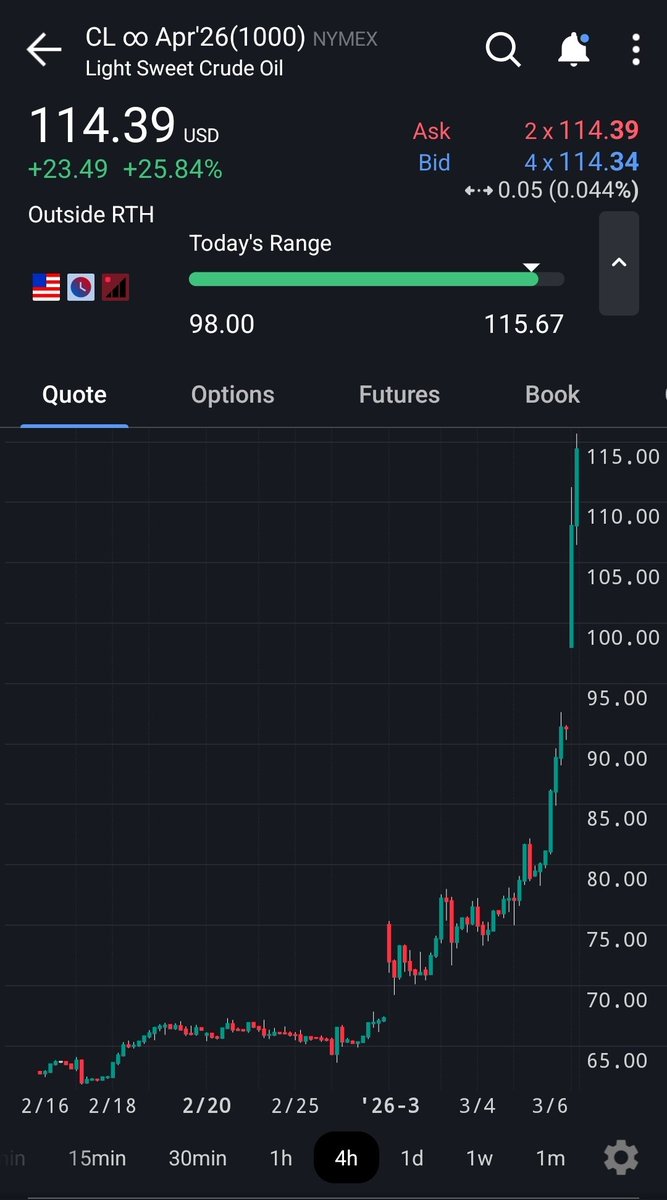Tap the '26-3 date axis label
Viewport: 667px width, 1200px height.
tap(390, 1105)
